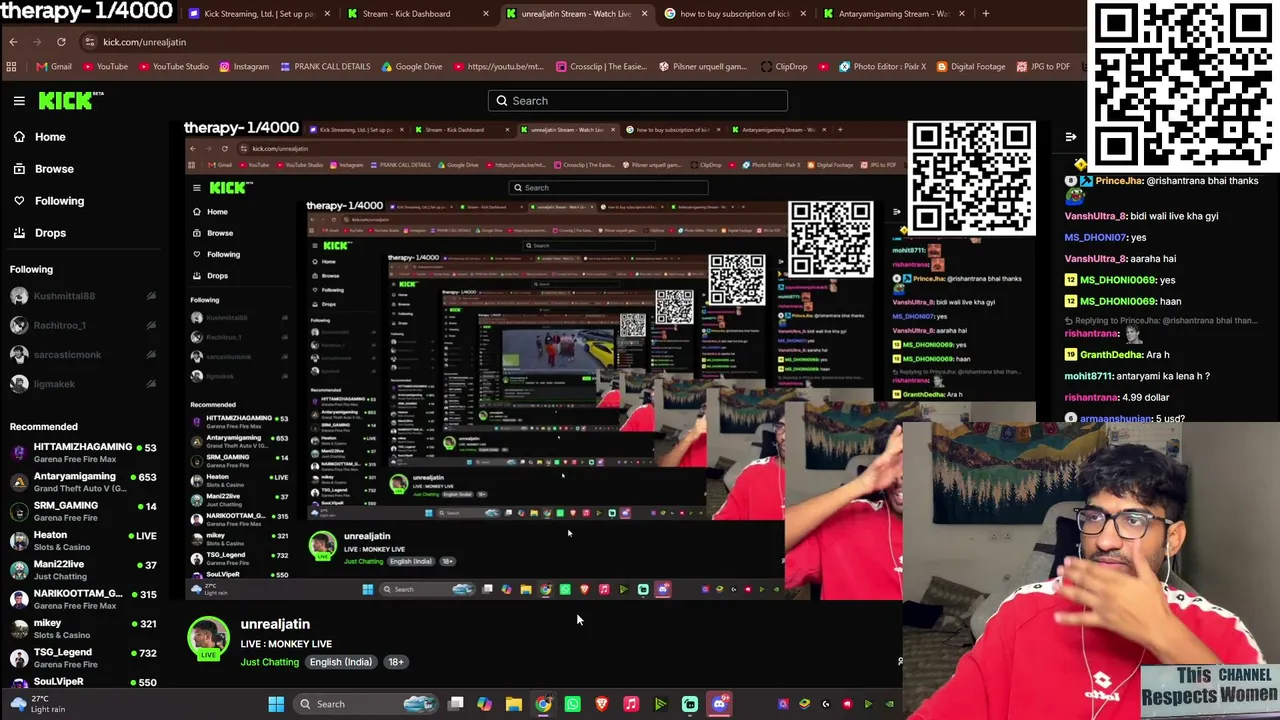Open the YouTube bookmark

105,67
